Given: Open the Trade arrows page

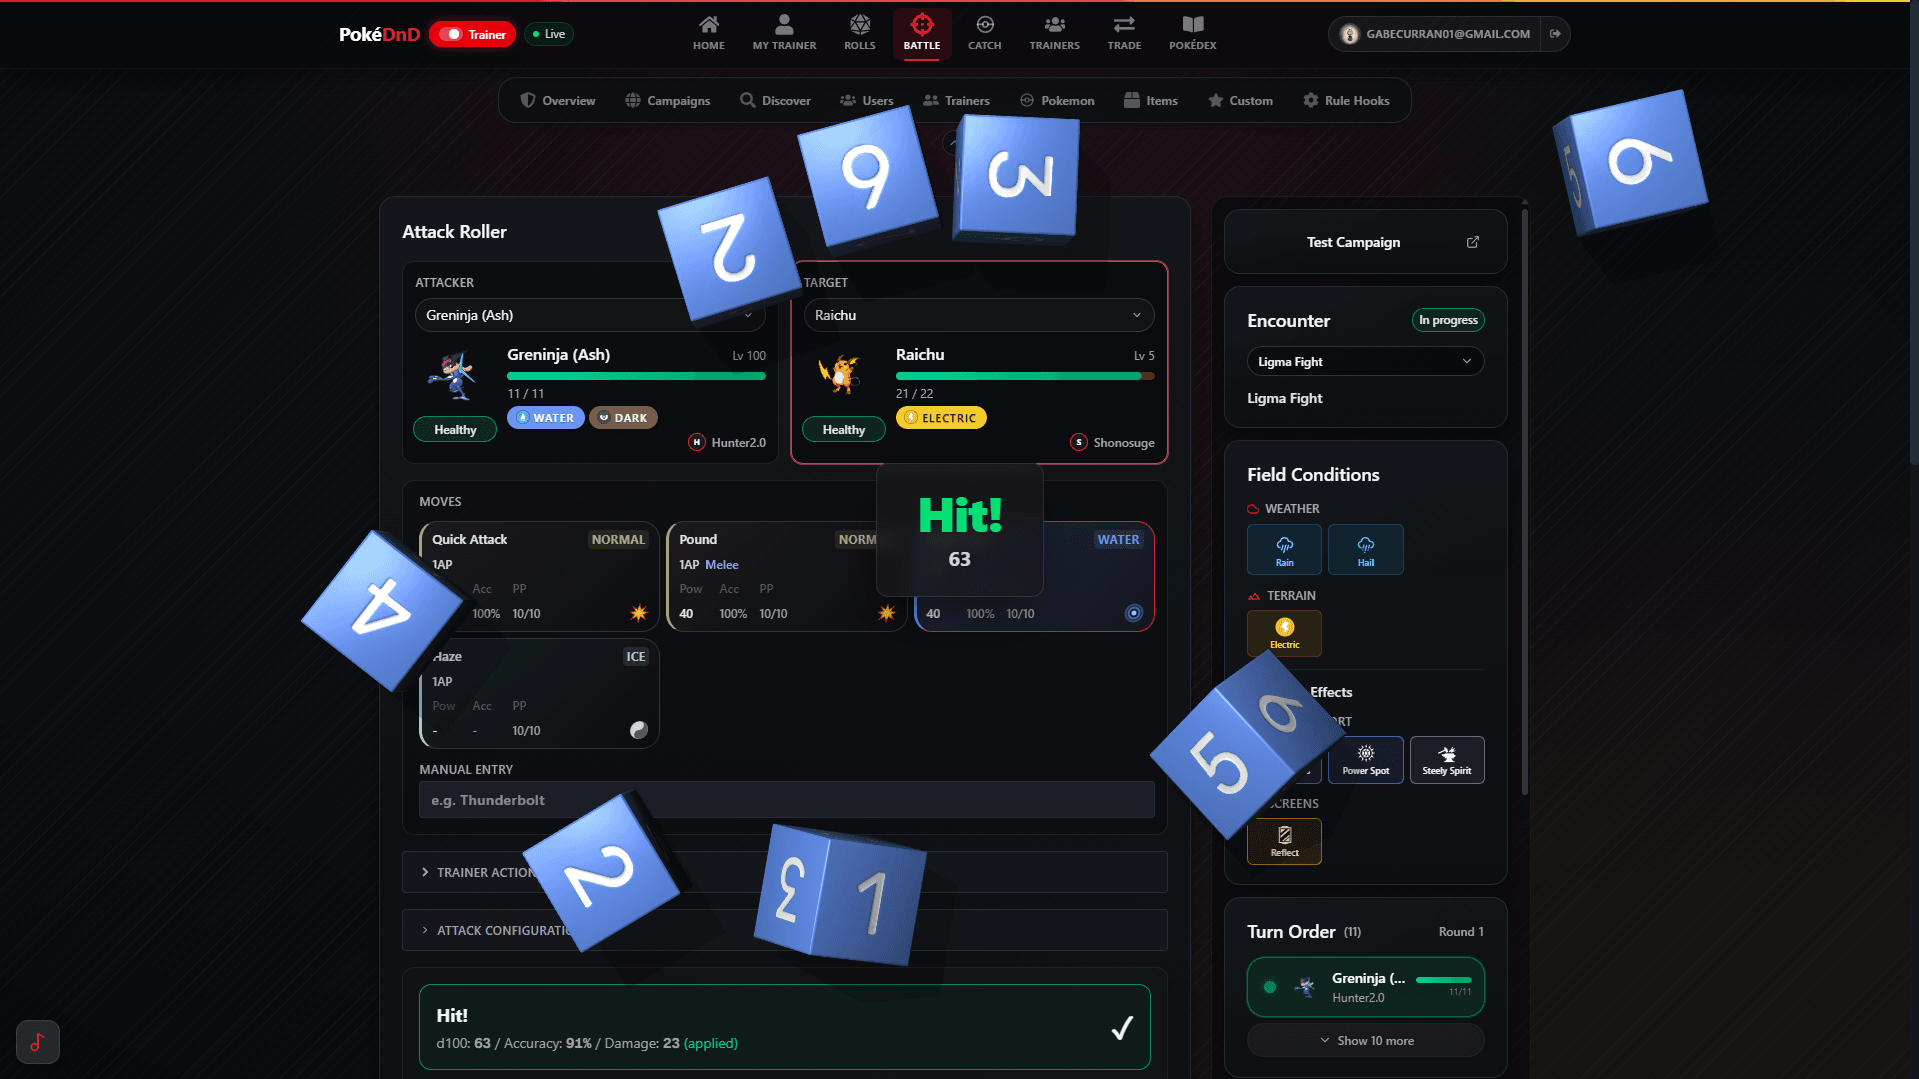Looking at the screenshot, I should (1124, 33).
